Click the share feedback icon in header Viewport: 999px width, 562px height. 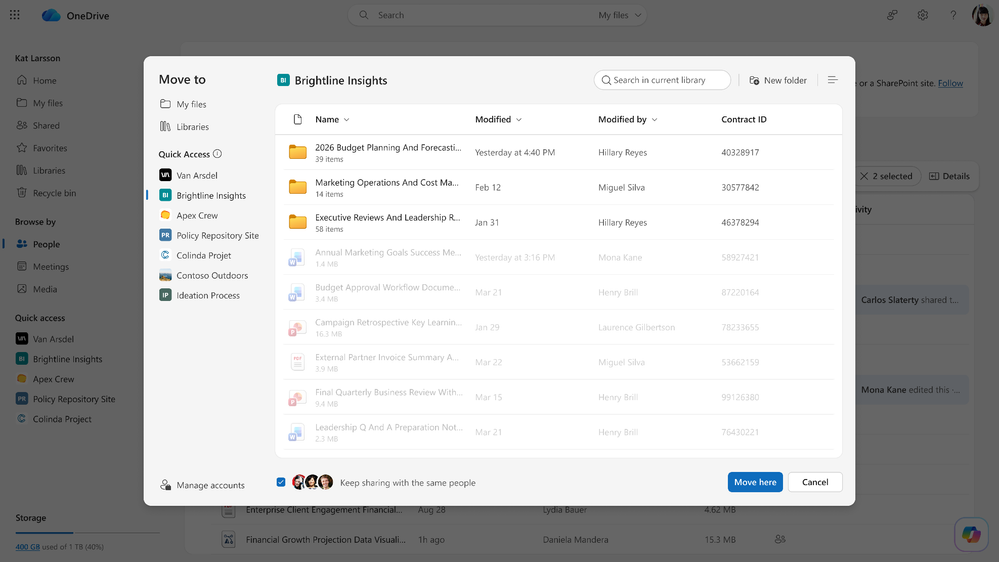[892, 15]
